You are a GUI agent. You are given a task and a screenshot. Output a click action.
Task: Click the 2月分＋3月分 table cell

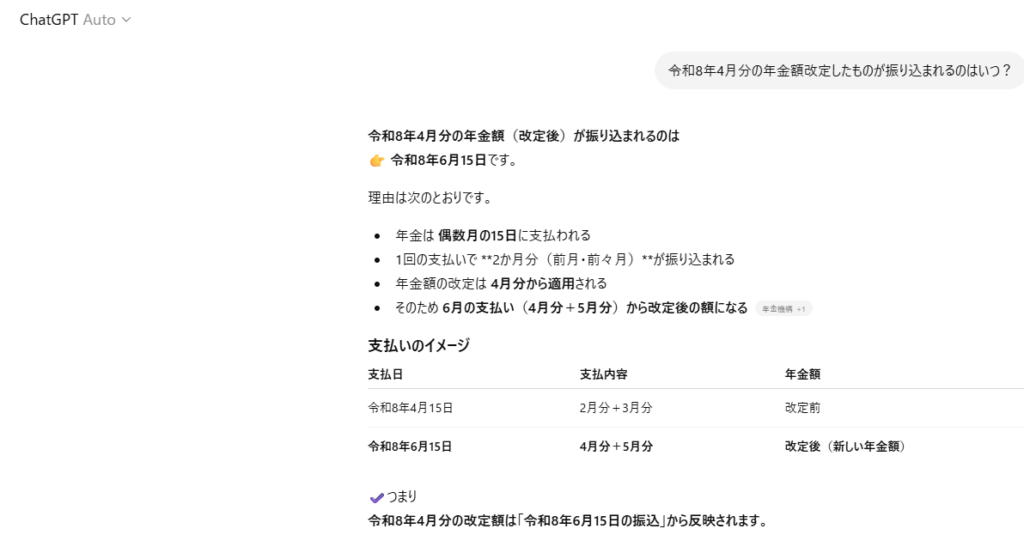[x=615, y=408]
